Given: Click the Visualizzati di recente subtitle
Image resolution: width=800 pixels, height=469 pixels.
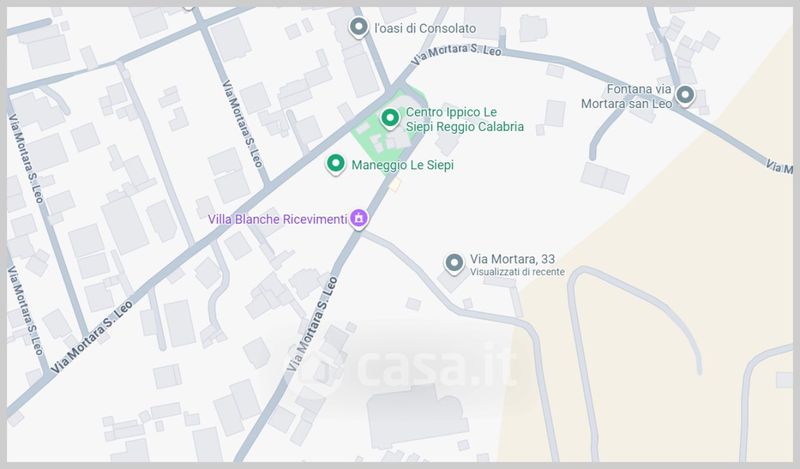Looking at the screenshot, I should click(517, 273).
